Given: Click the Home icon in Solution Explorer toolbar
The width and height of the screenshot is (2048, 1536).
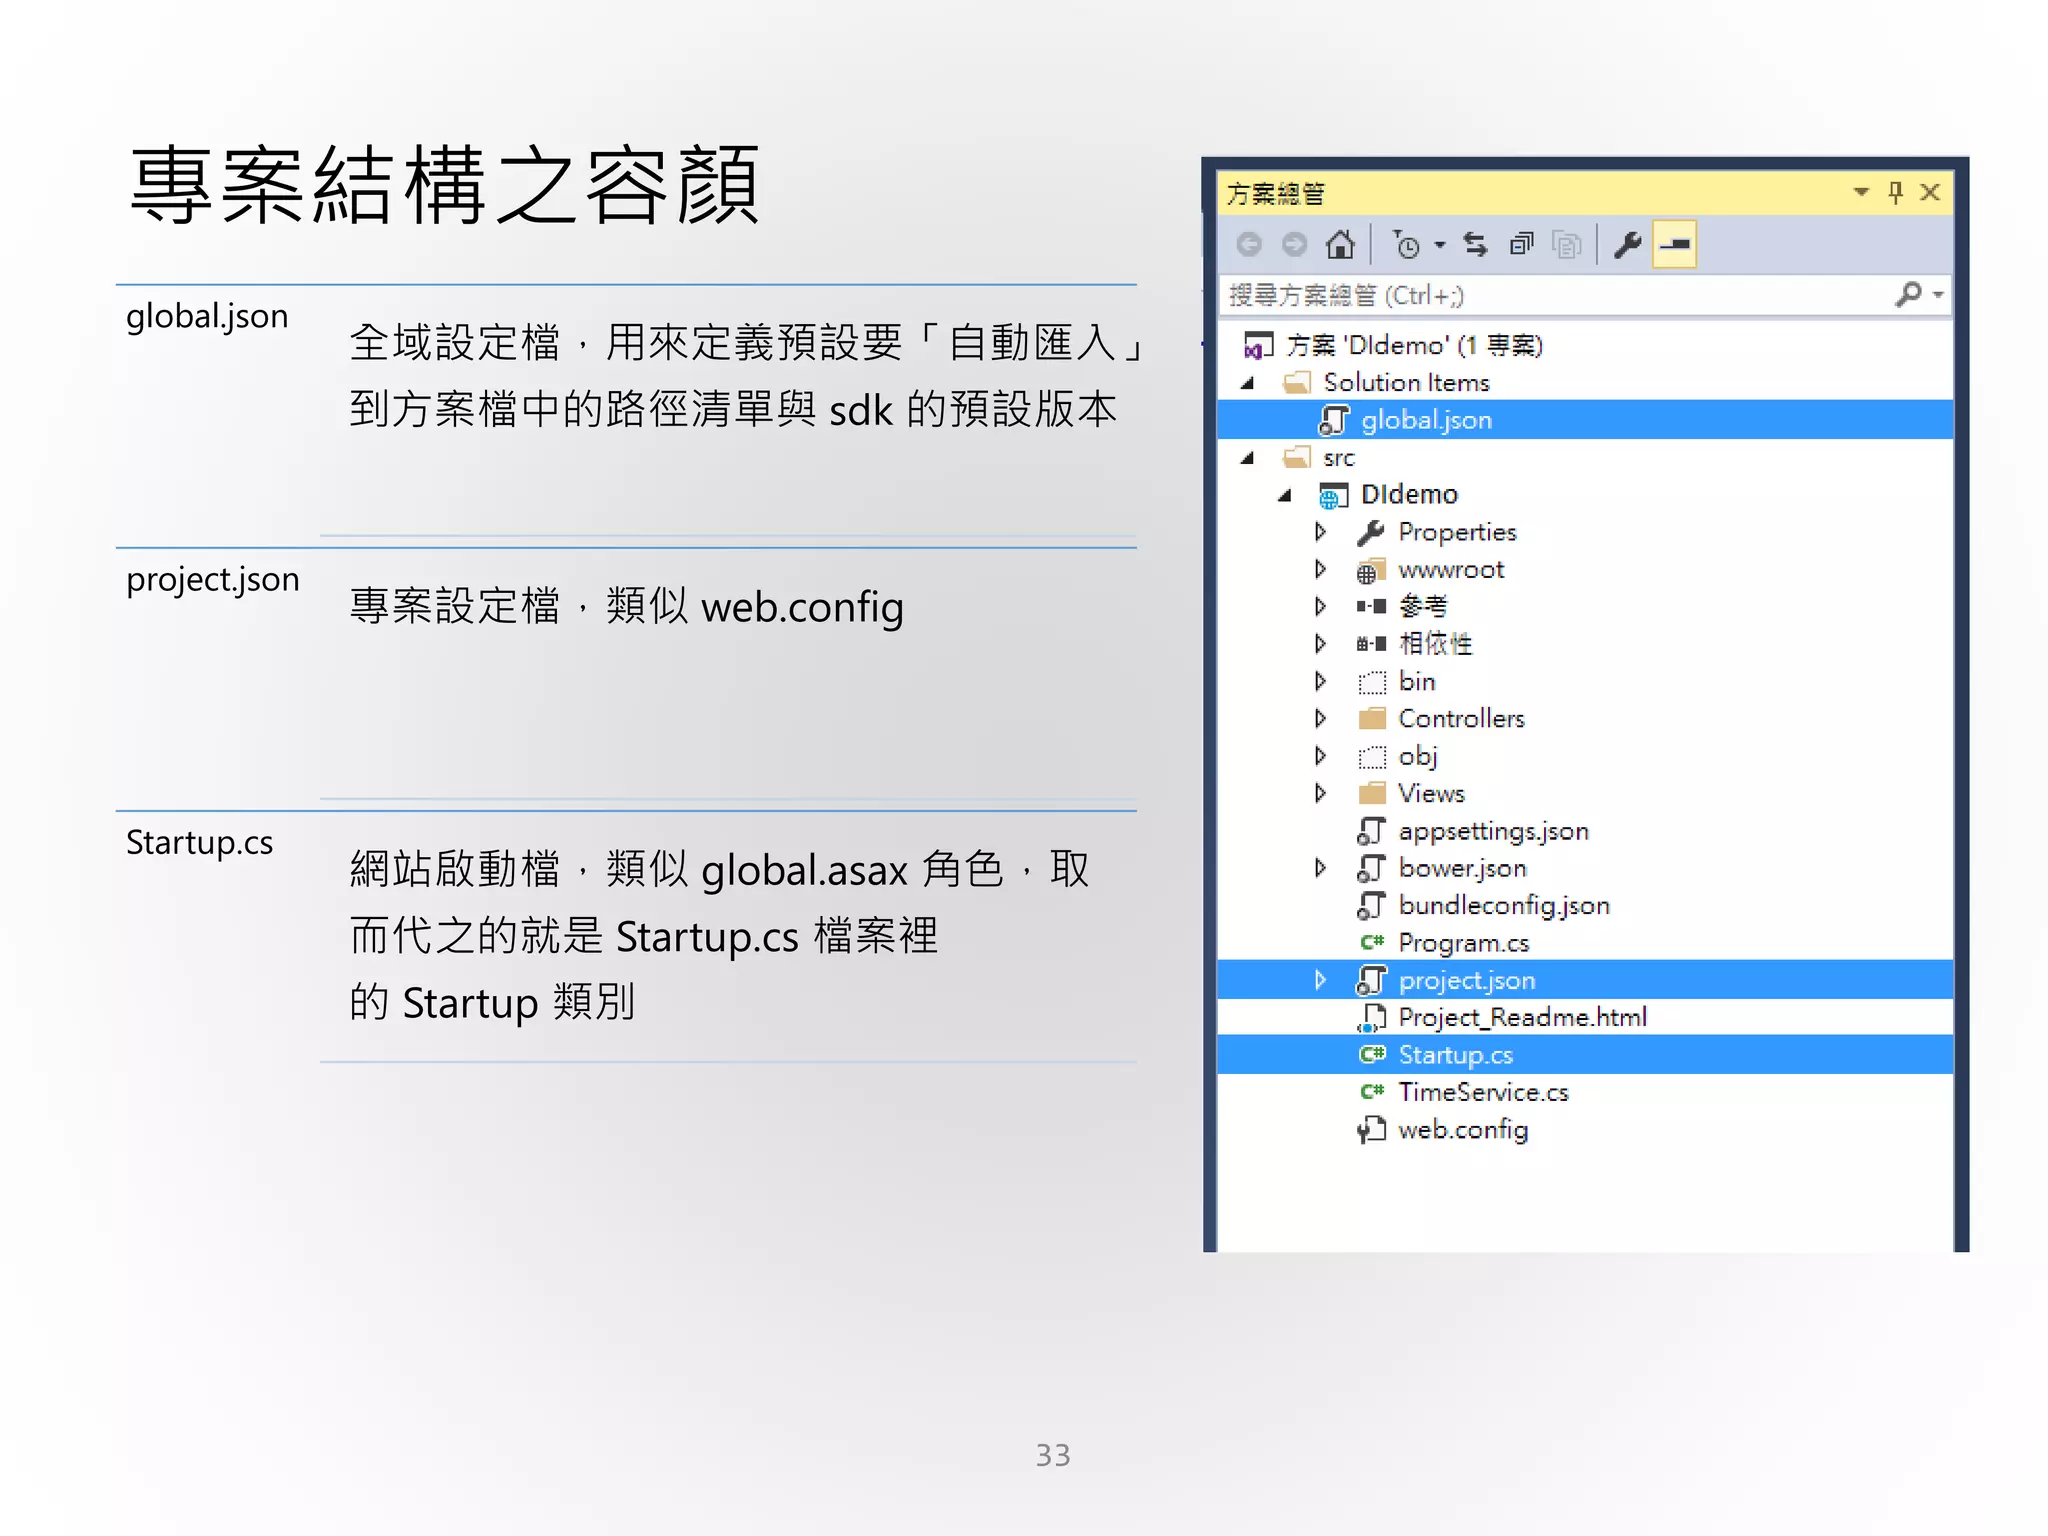Looking at the screenshot, I should 1340,244.
